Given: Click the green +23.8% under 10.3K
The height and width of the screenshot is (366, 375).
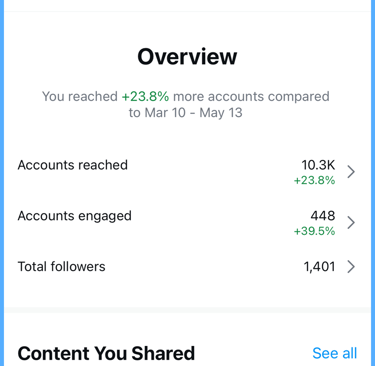Looking at the screenshot, I should [x=314, y=180].
